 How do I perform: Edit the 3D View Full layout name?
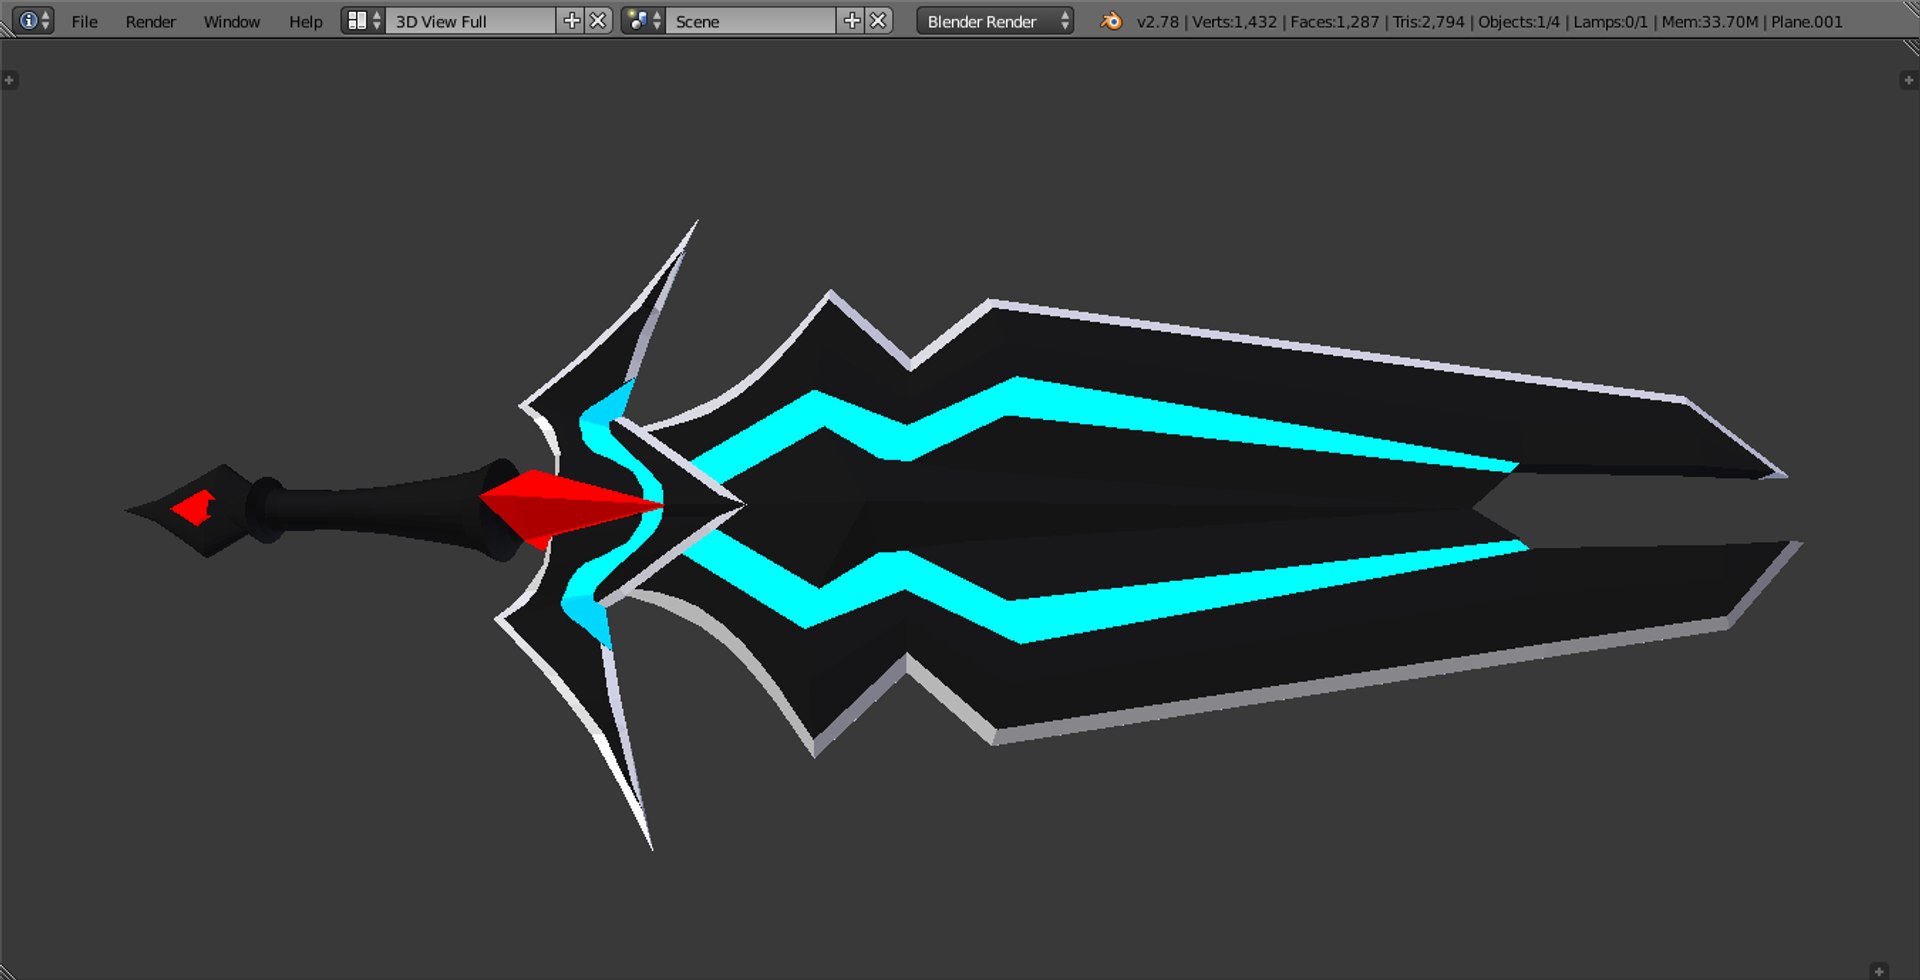click(x=470, y=21)
